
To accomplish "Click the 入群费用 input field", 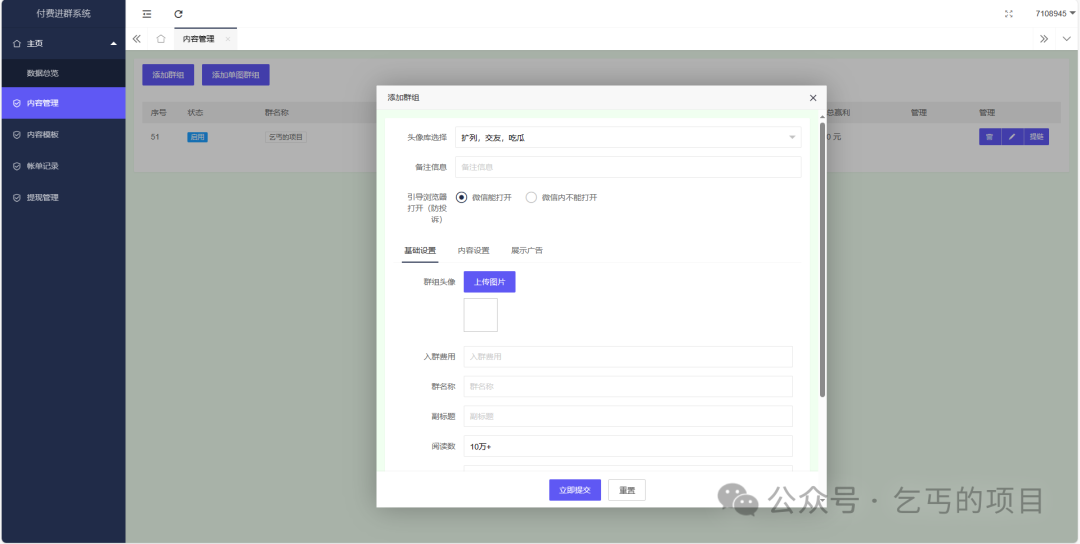I will click(628, 357).
